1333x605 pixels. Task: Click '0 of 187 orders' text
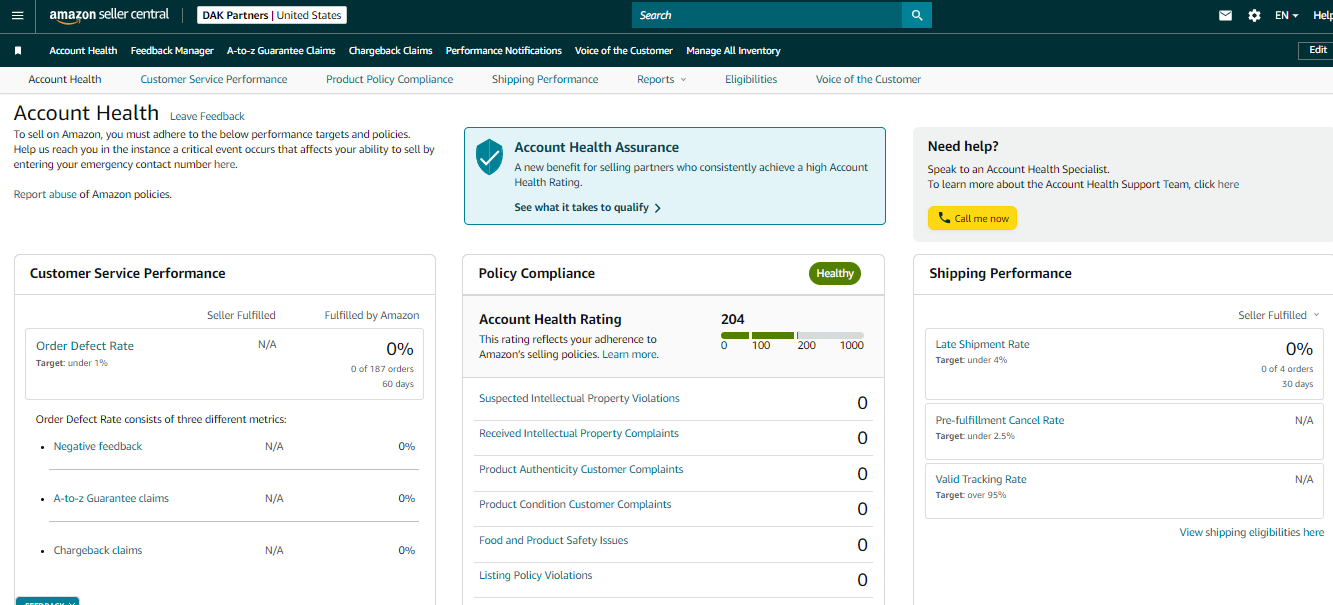(x=382, y=369)
